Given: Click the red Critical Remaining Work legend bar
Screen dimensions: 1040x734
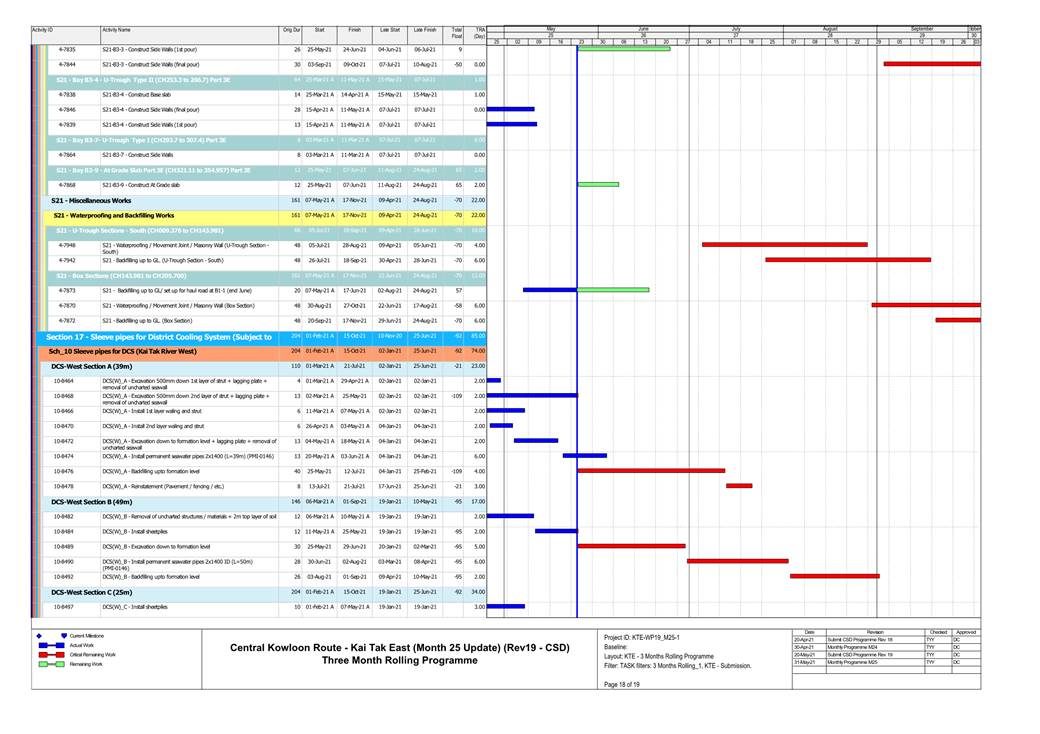Looking at the screenshot, I should [x=50, y=654].
